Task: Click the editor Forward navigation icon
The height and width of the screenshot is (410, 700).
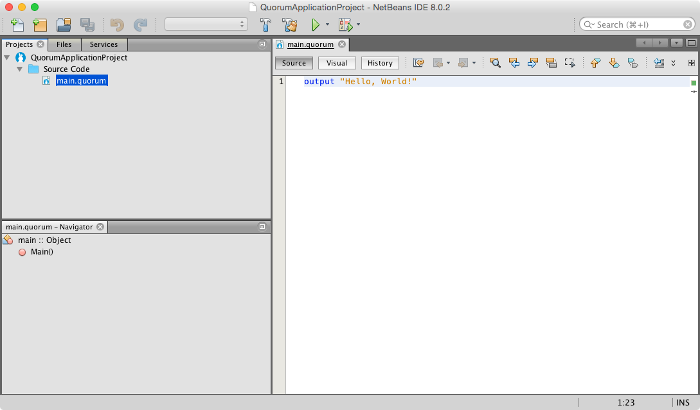Action: coord(463,63)
